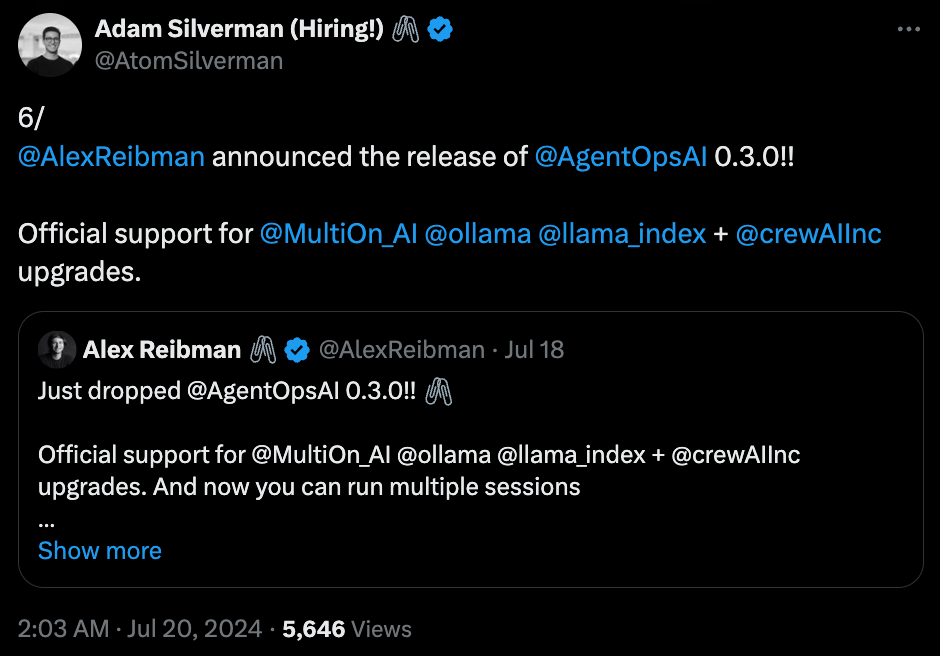Click the @AtomSilverman handle under the name
This screenshot has width=940, height=656.
[x=189, y=61]
